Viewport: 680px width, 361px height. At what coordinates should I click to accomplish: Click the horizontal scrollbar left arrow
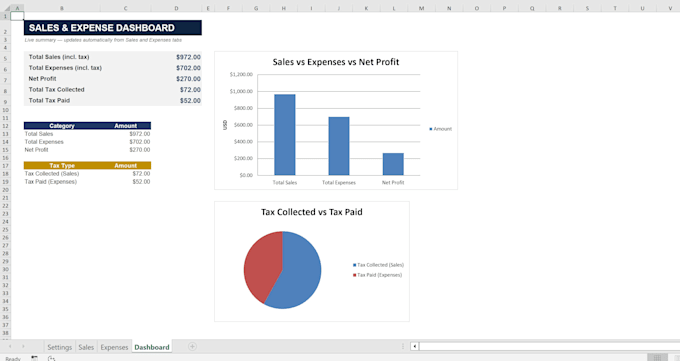[x=415, y=346]
